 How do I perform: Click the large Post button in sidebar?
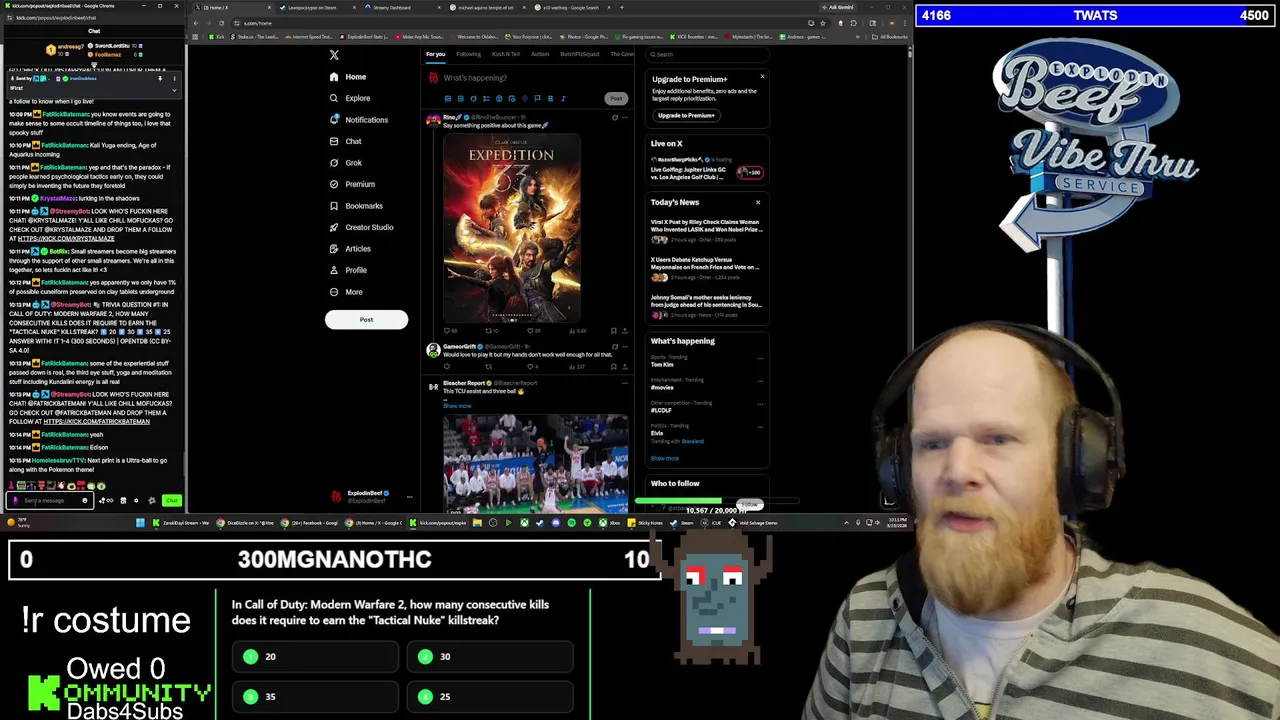click(x=366, y=320)
